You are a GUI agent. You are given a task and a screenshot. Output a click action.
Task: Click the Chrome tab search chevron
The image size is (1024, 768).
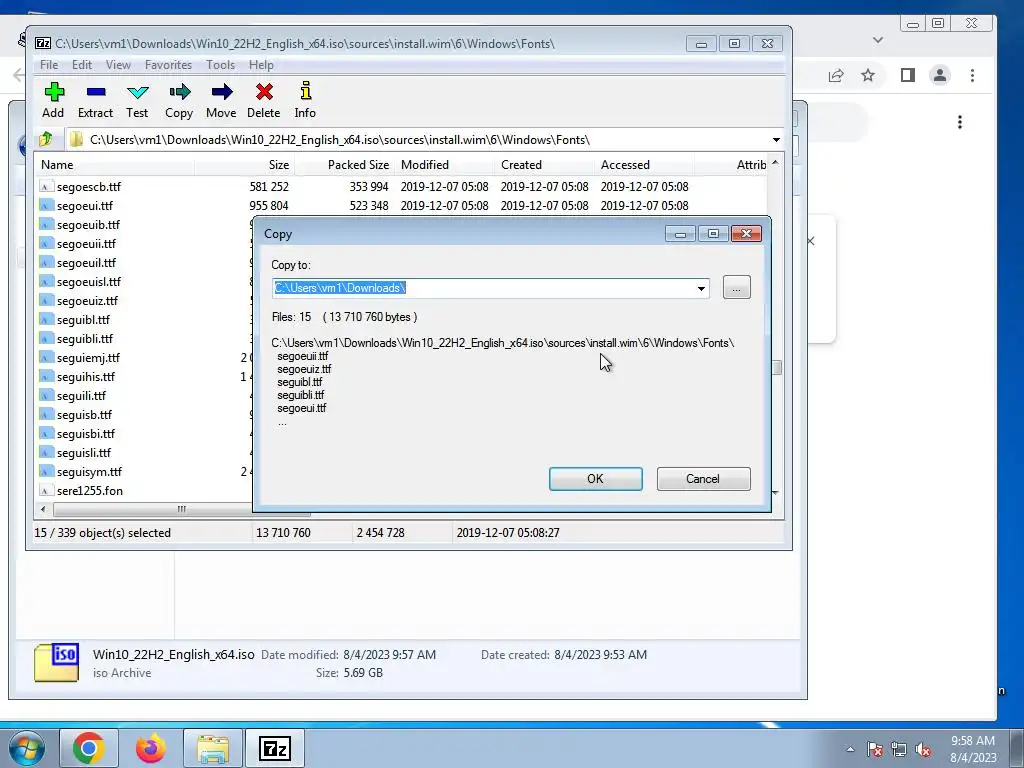pos(878,40)
